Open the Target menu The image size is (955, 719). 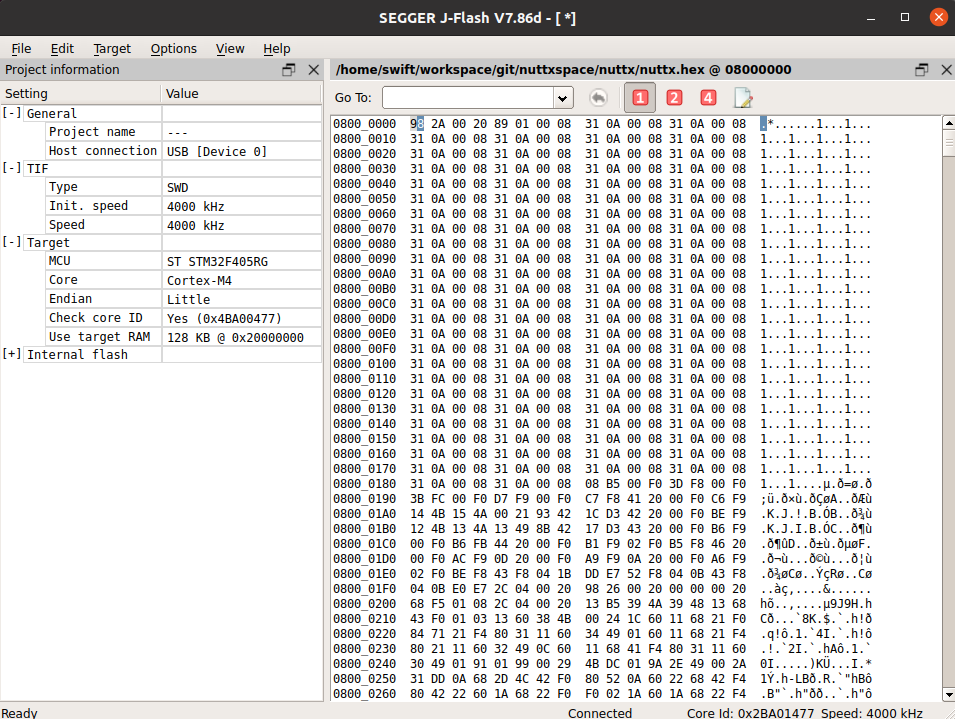[x=112, y=49]
